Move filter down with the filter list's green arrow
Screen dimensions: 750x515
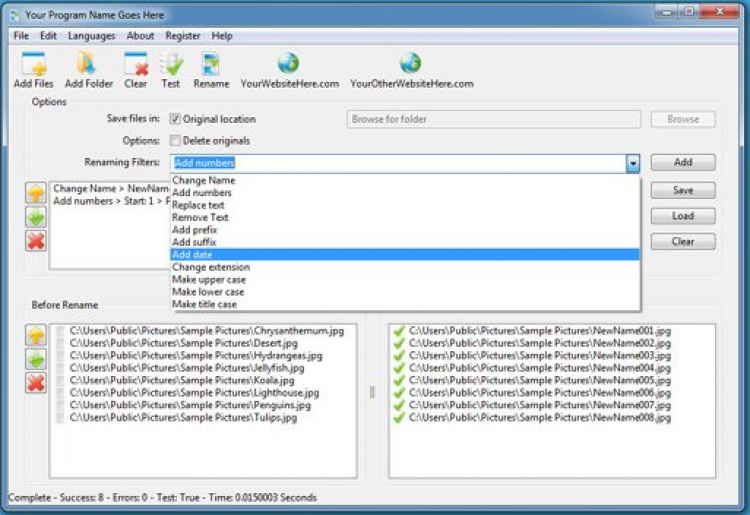[x=36, y=217]
